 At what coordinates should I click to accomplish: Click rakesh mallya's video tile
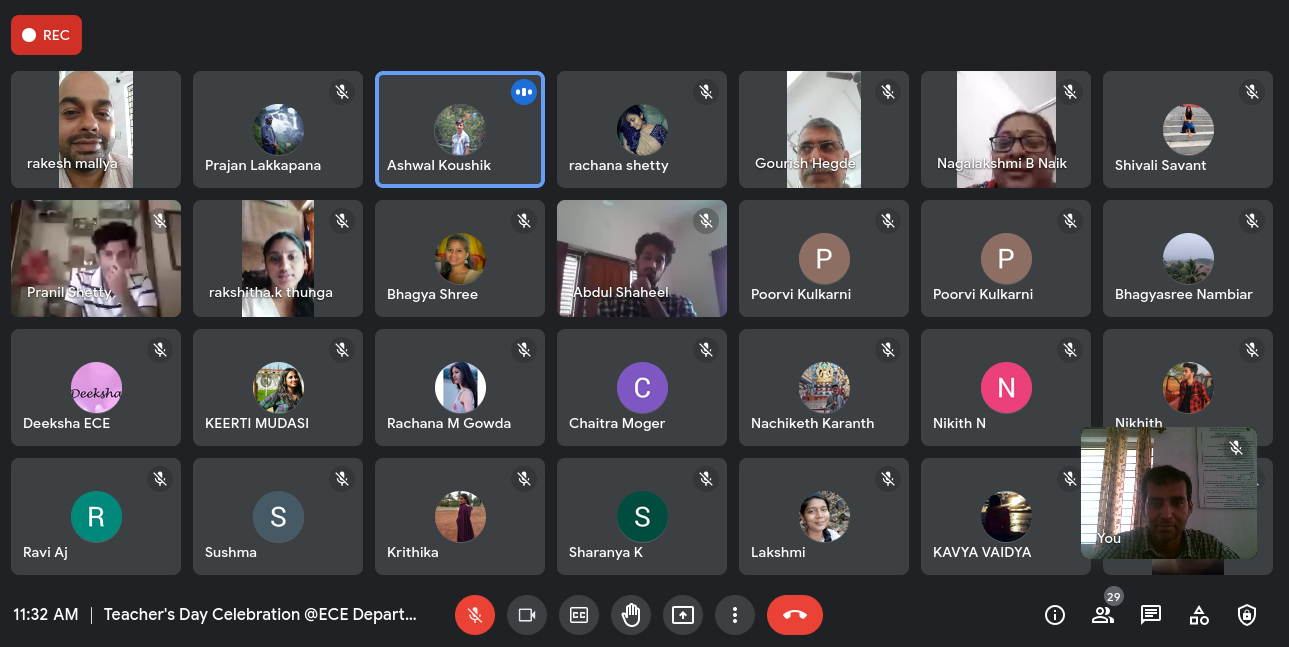[x=96, y=129]
